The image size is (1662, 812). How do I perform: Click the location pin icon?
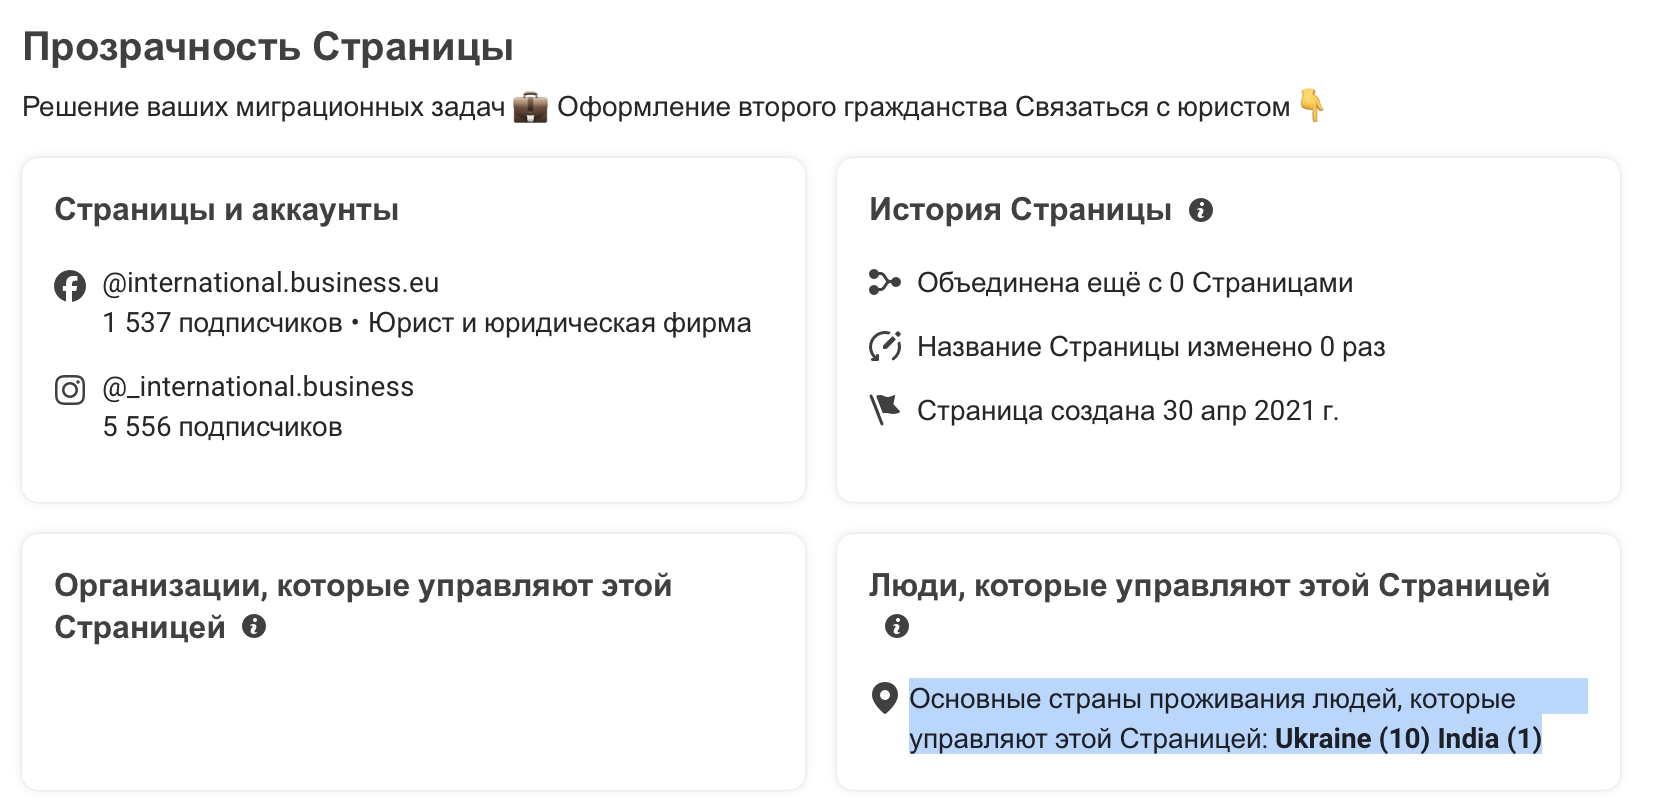point(885,698)
